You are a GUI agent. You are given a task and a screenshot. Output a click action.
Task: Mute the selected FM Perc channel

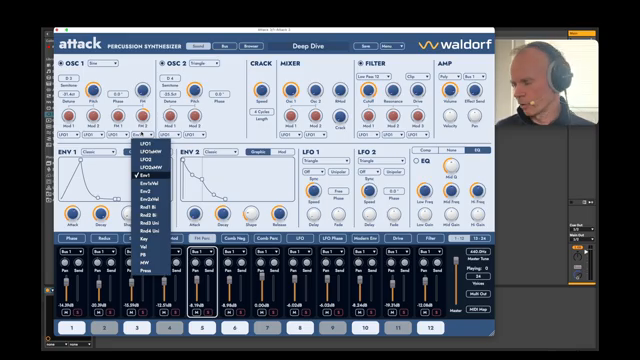tap(196, 312)
